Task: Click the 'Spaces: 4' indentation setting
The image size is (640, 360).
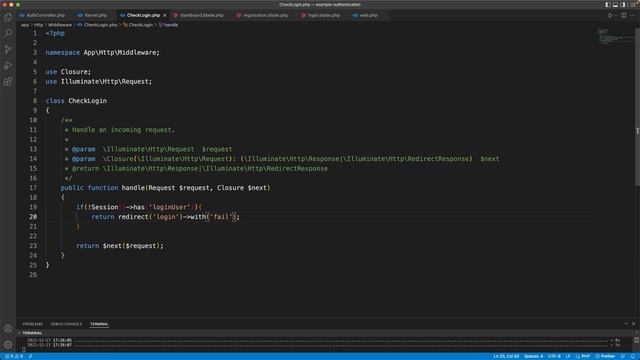Action: click(533, 356)
